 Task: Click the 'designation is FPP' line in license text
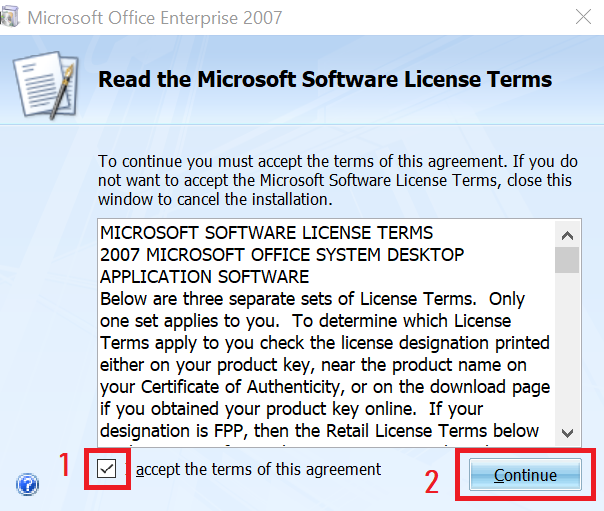coord(319,431)
